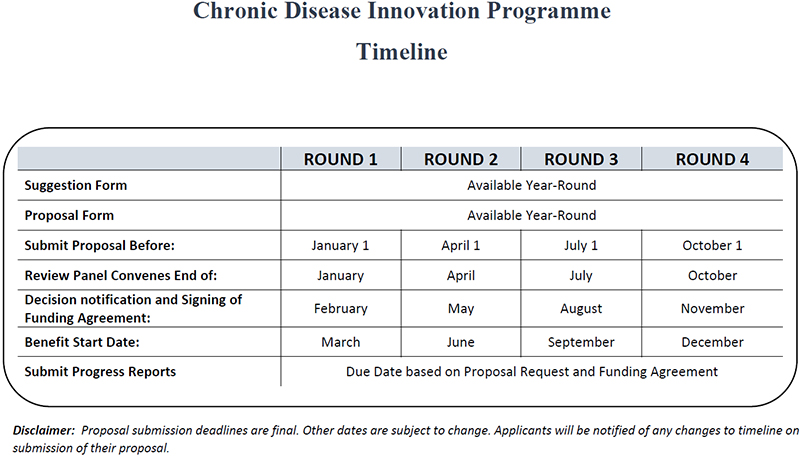Click the Chronic Disease Innovation Programme title
The image size is (800, 457).
[x=401, y=14]
